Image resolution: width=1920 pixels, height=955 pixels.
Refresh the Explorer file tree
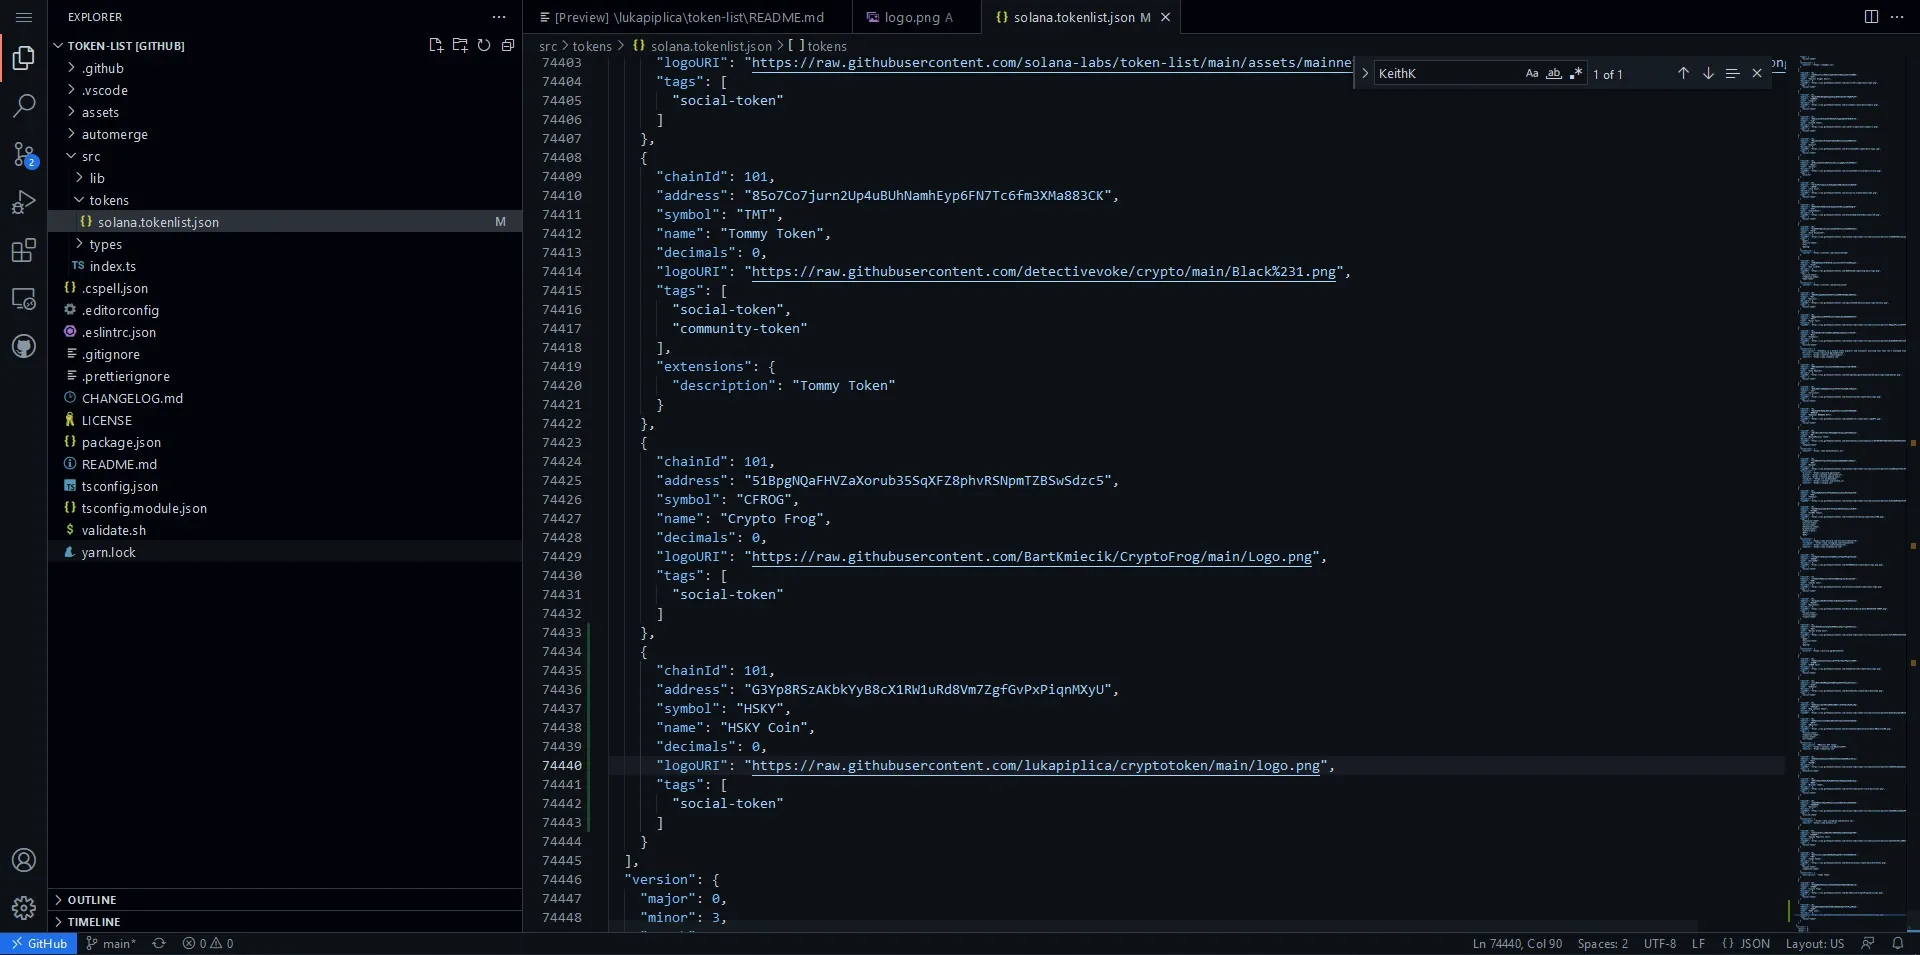pyautogui.click(x=484, y=45)
